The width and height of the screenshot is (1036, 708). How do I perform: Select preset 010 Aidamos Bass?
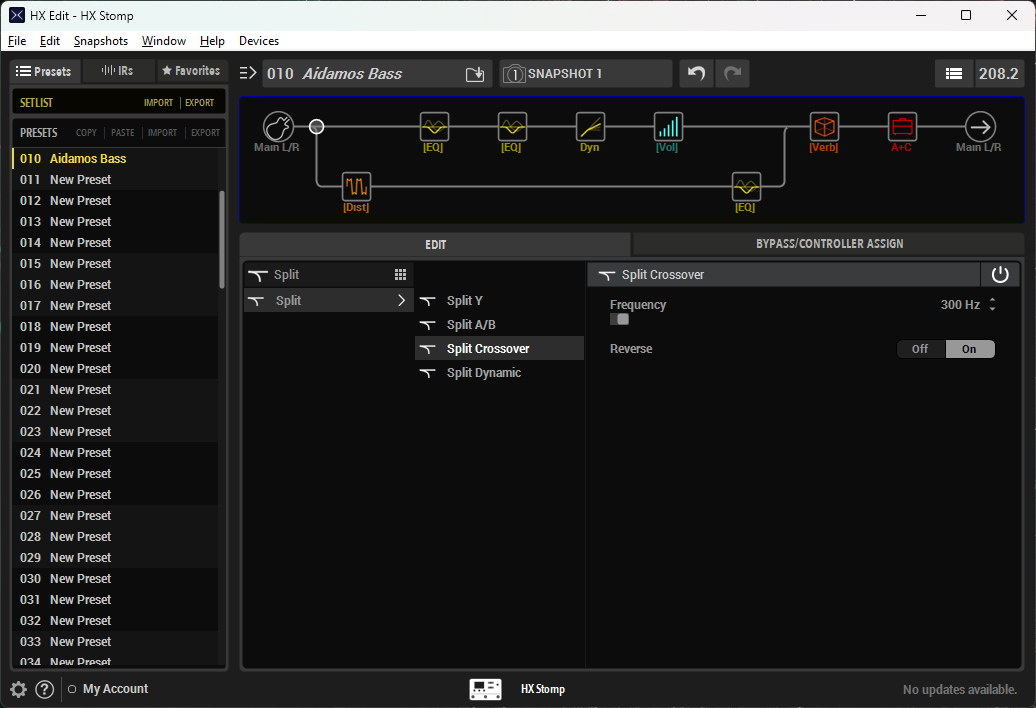(115, 159)
